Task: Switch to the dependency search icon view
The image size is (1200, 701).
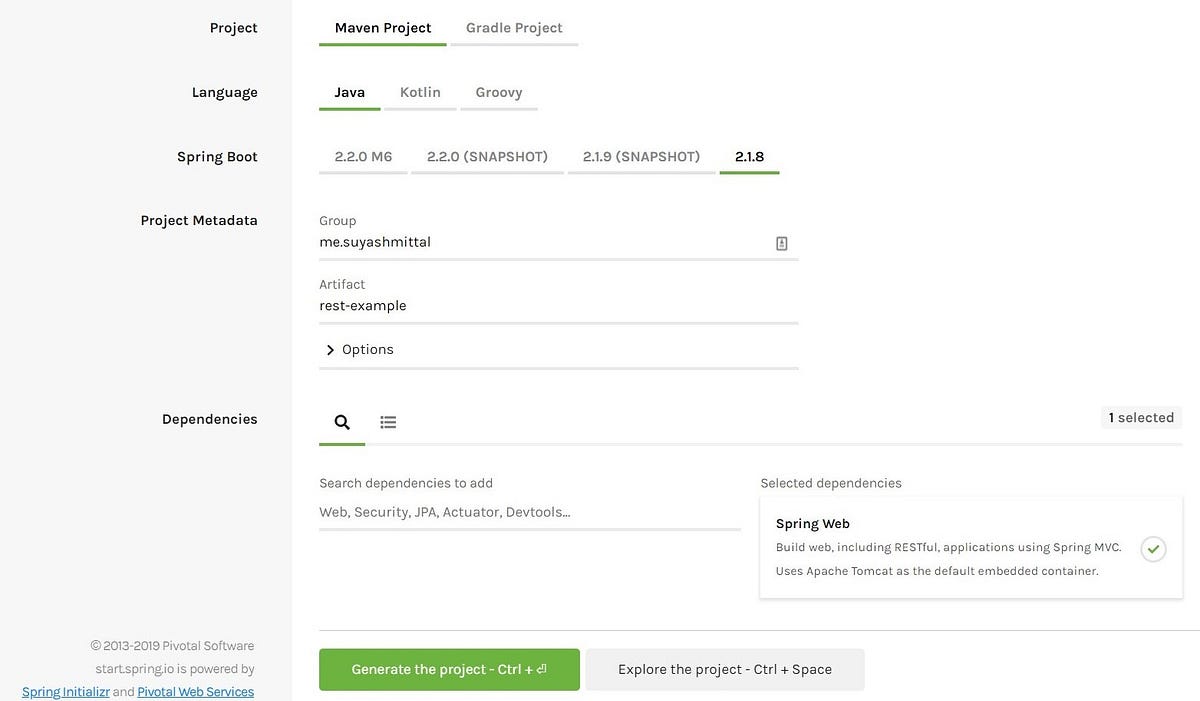Action: tap(341, 421)
